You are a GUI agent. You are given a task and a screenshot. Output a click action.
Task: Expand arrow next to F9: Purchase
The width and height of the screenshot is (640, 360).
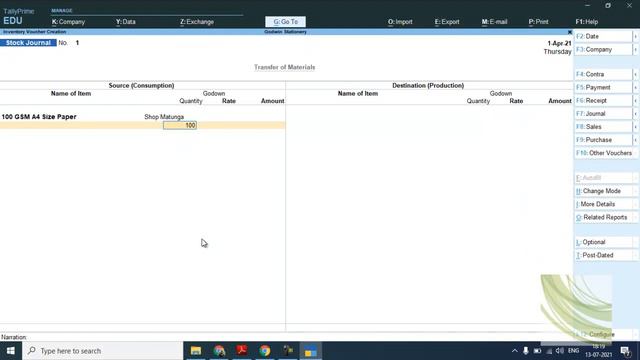[x=636, y=140]
